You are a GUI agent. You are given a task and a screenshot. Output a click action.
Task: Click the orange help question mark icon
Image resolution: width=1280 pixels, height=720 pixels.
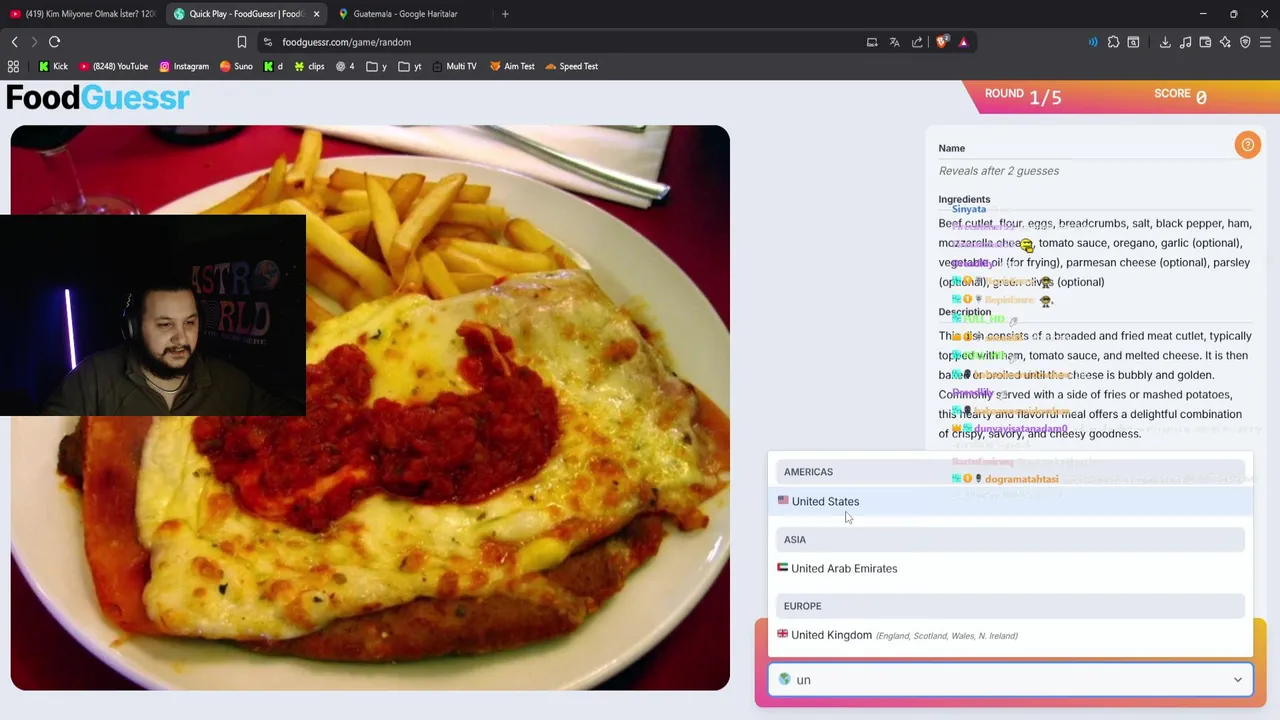pos(1247,145)
